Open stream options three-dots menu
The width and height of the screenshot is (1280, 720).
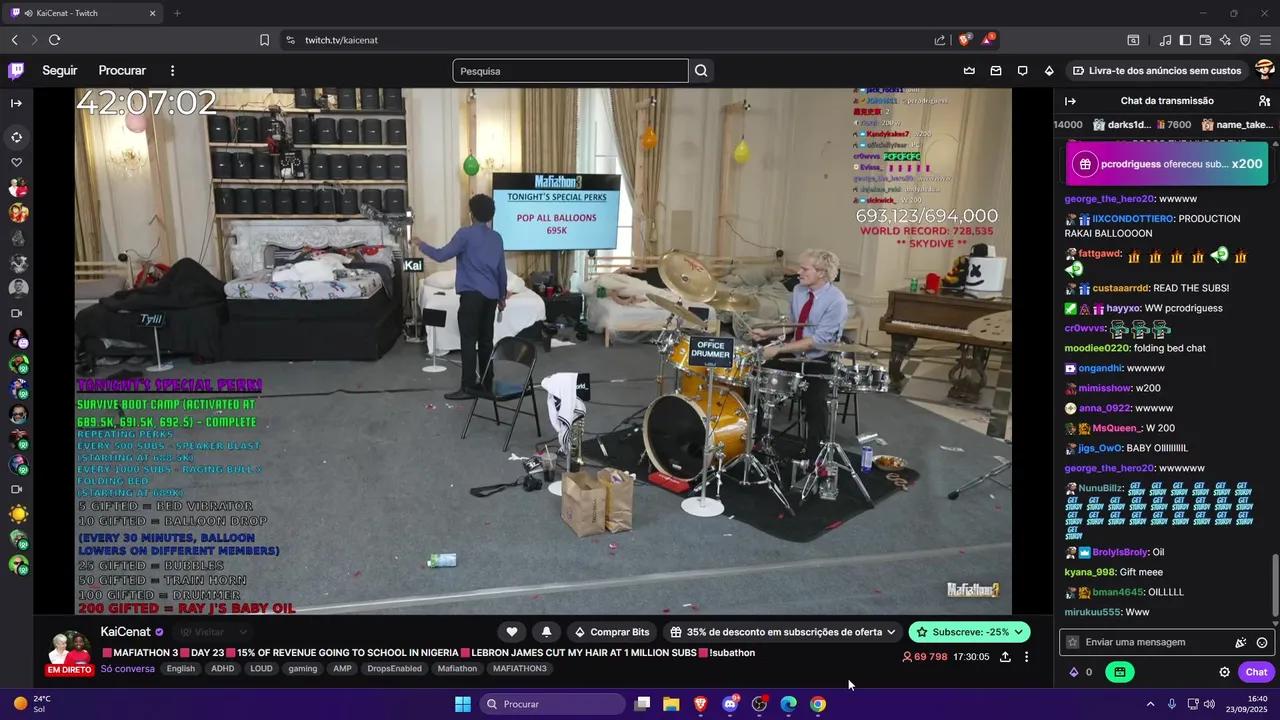point(1026,657)
